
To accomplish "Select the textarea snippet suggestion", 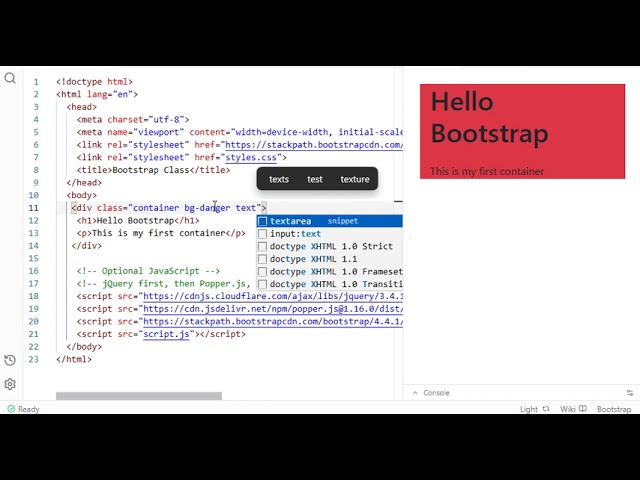I will pyautogui.click(x=330, y=221).
